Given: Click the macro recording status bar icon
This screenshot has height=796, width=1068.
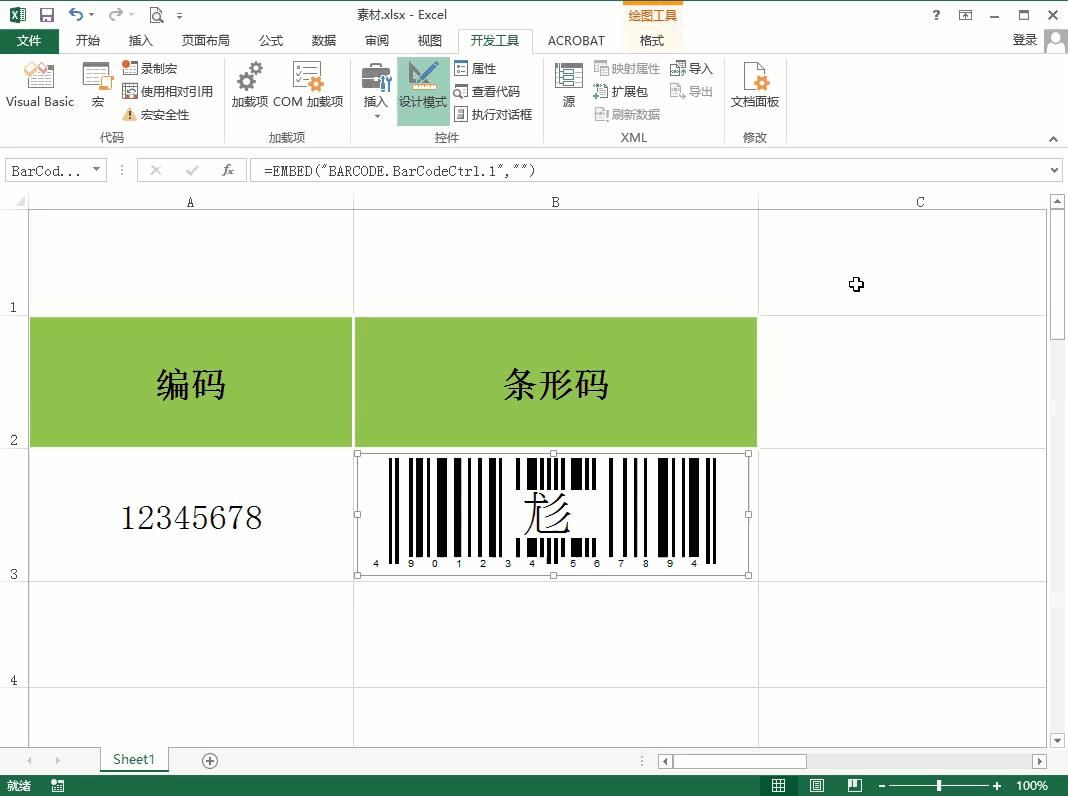Looking at the screenshot, I should tap(58, 786).
